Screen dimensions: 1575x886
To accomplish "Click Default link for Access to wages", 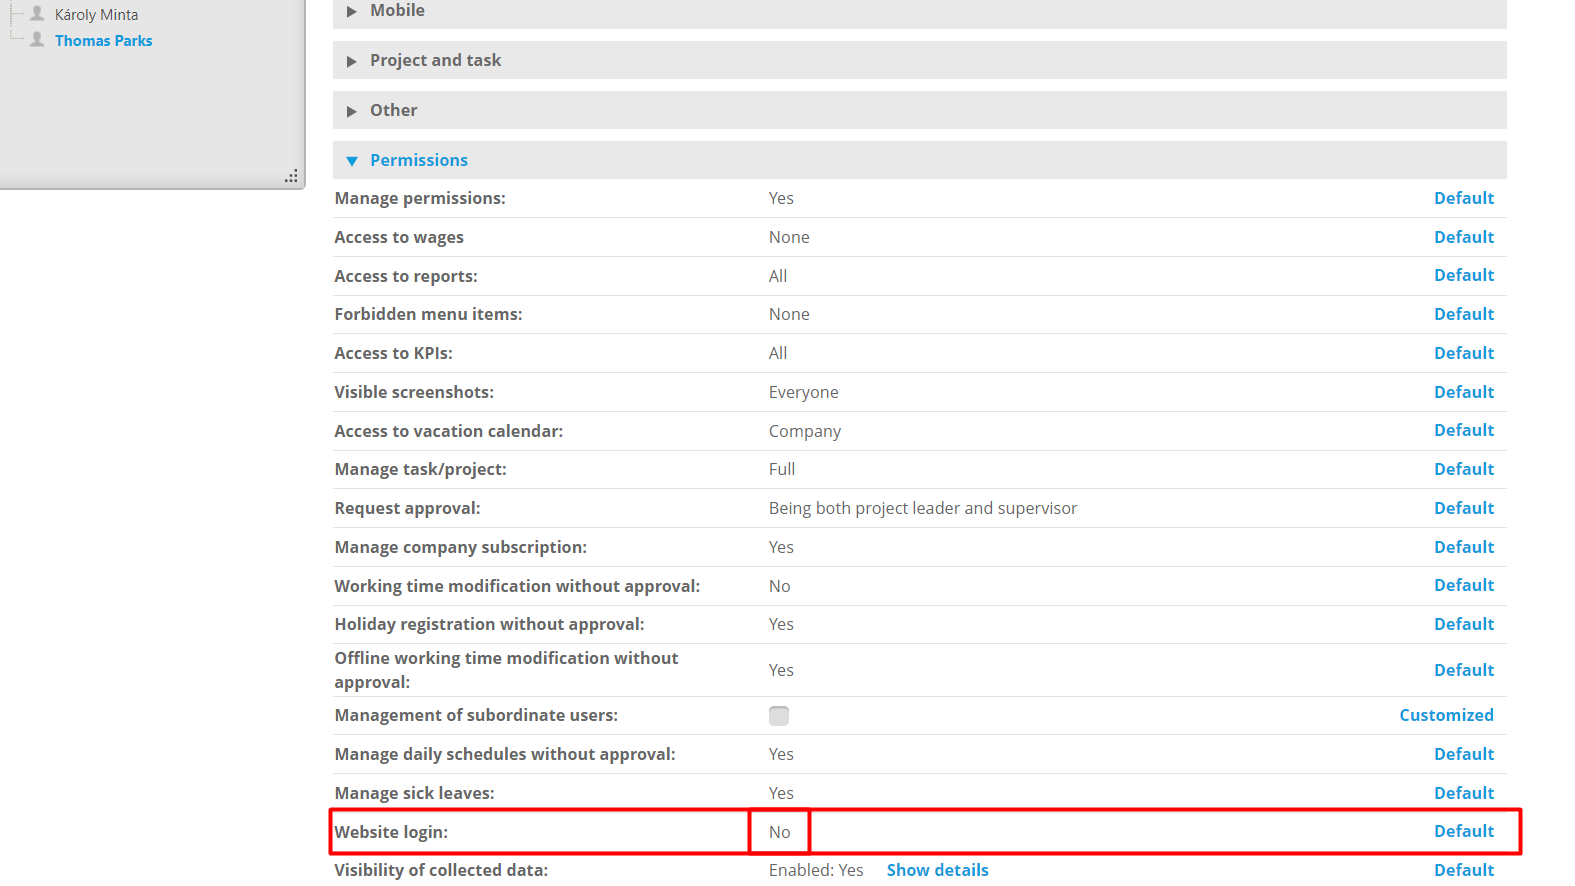I will [x=1463, y=237].
